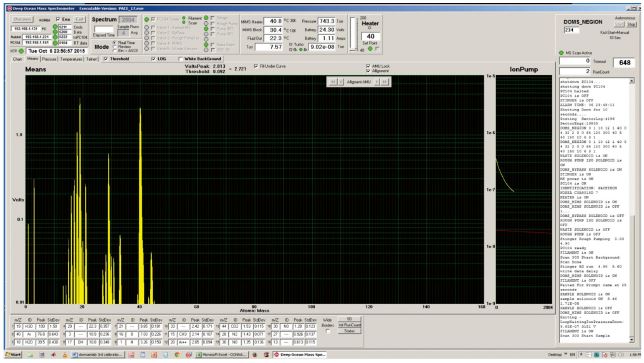Open the Word document taskbar item
This screenshot has width=644, height=363.
pyautogui.click(x=98, y=355)
